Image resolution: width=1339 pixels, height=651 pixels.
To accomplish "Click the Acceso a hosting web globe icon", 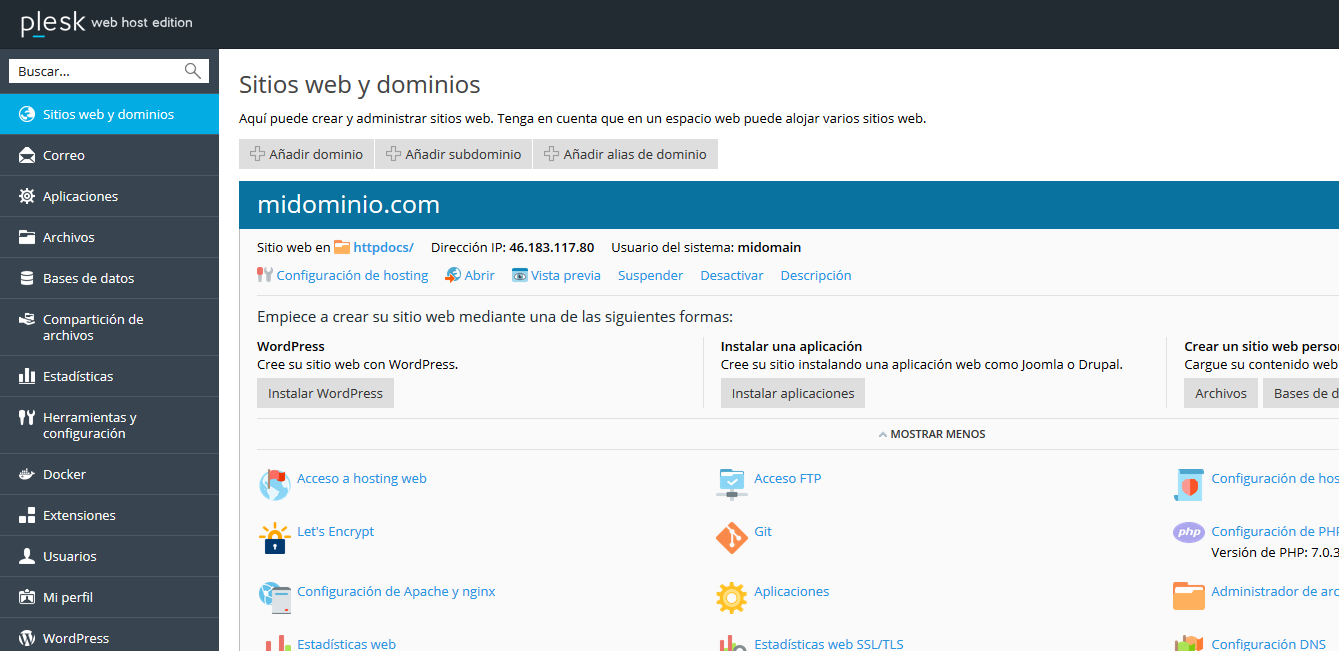I will pos(274,484).
